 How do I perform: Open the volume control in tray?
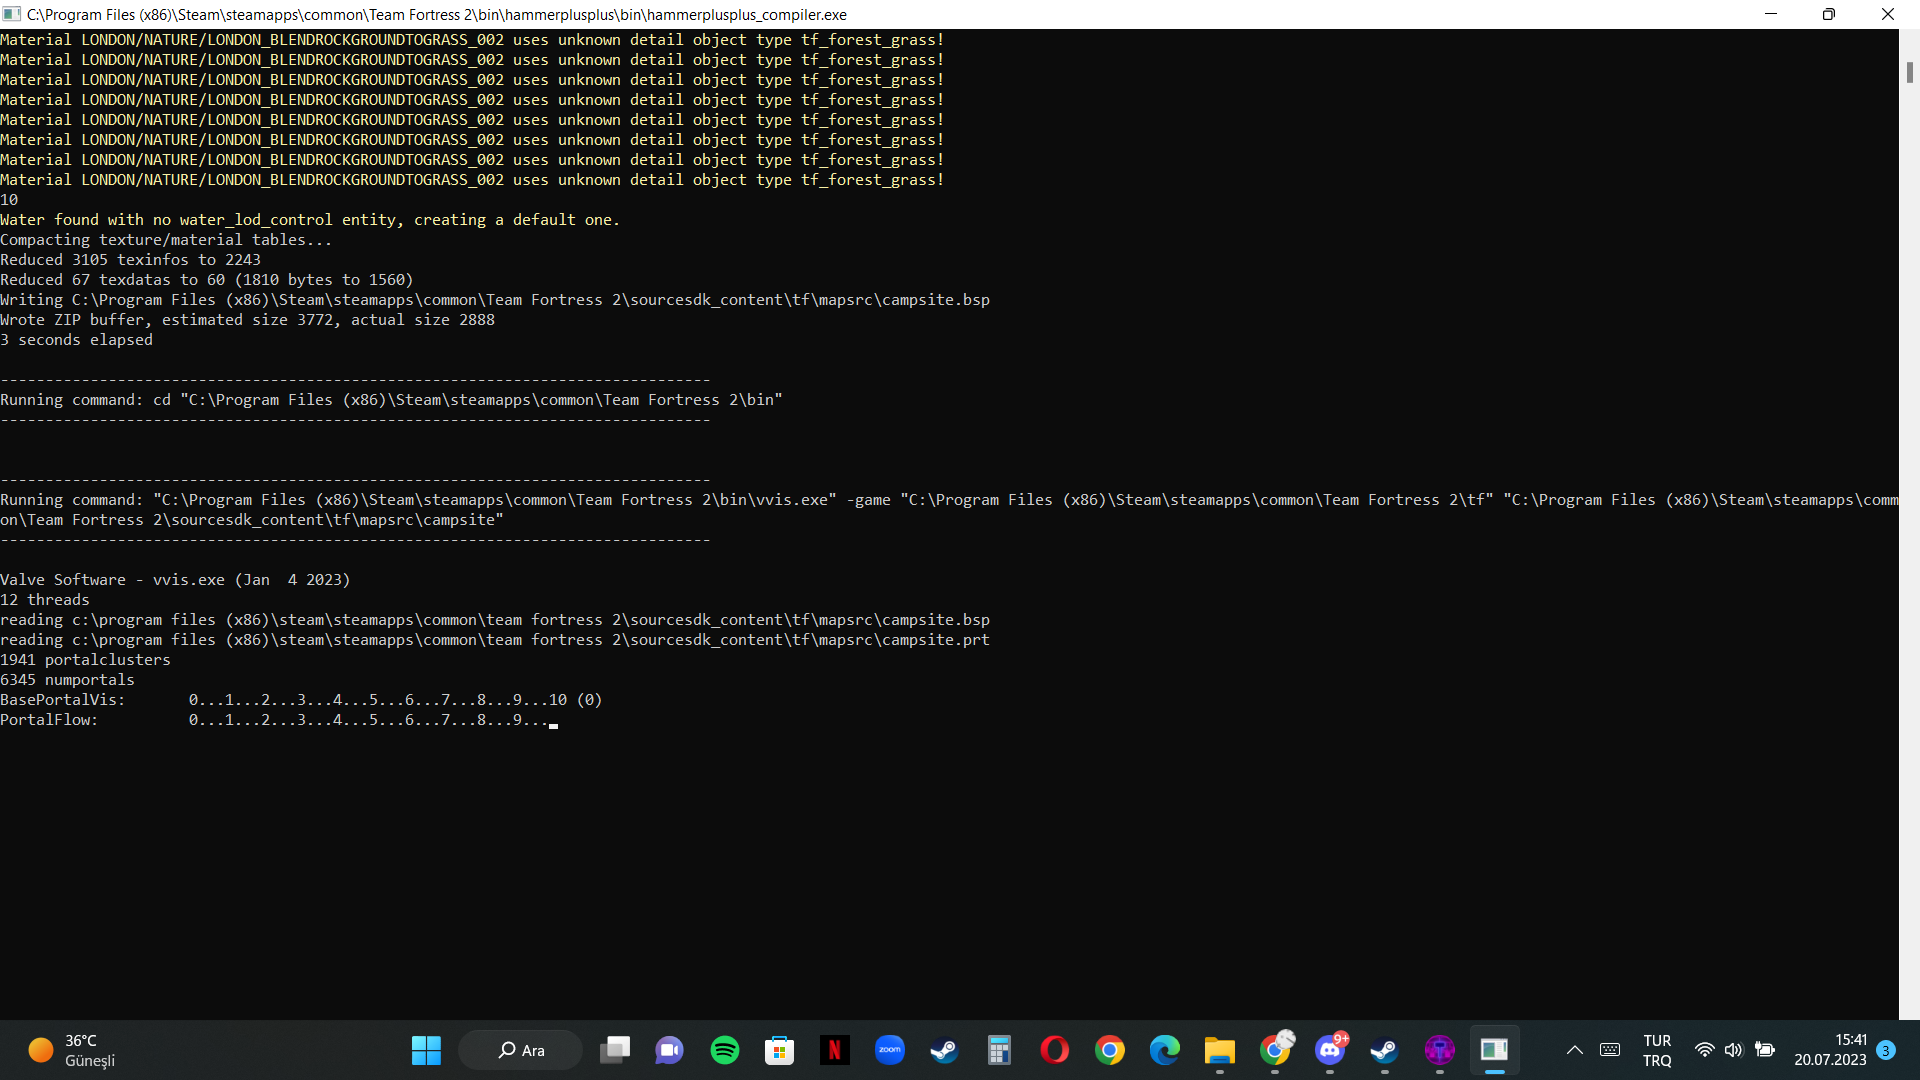[1733, 1050]
